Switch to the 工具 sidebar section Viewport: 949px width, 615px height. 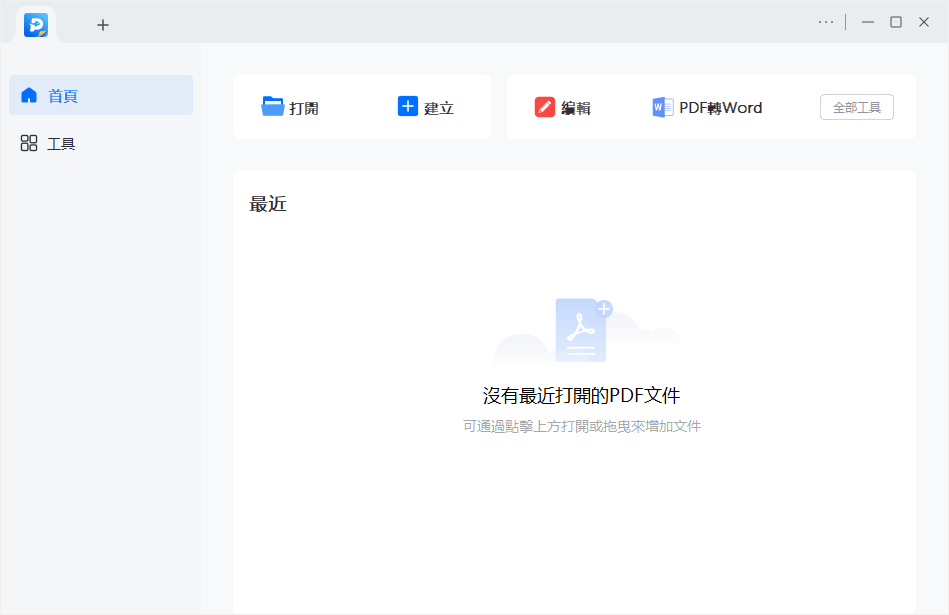[x=61, y=144]
